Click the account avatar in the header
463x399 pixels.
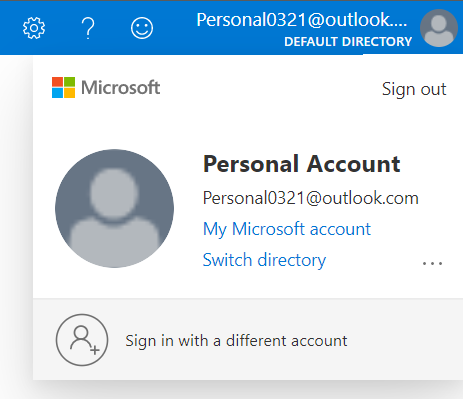pyautogui.click(x=439, y=28)
